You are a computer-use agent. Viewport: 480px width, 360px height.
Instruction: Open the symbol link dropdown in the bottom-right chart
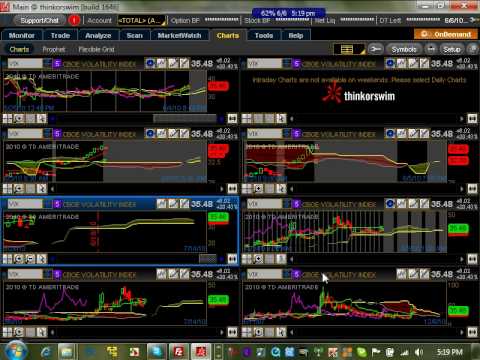point(287,274)
